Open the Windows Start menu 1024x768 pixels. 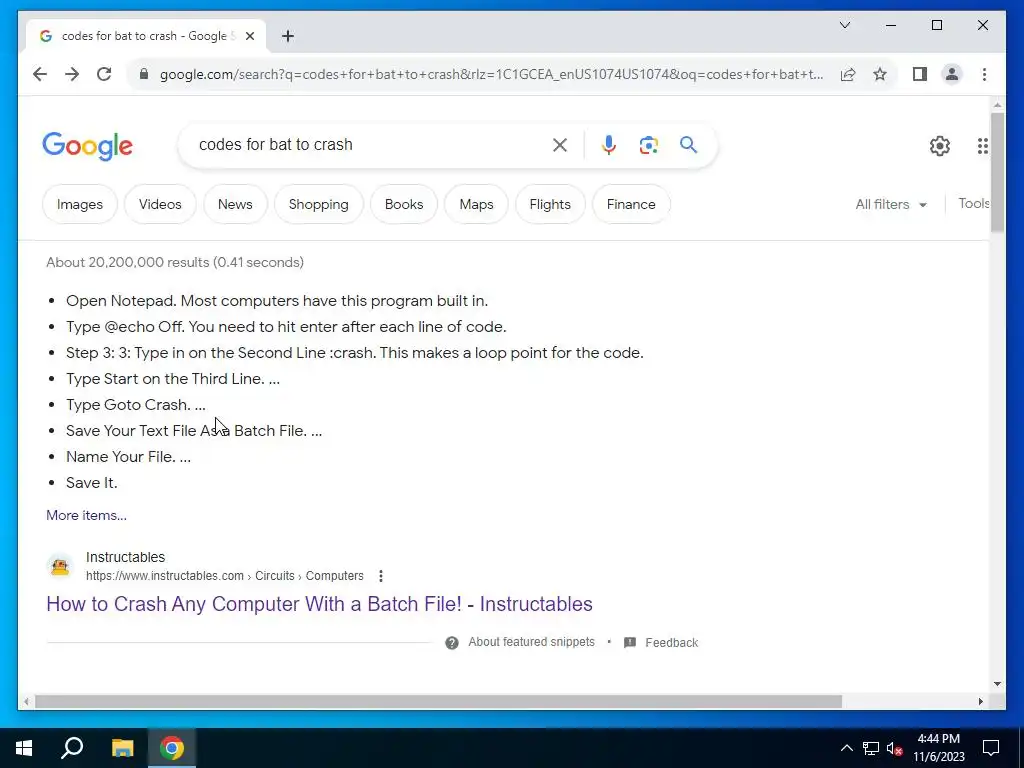pyautogui.click(x=24, y=748)
